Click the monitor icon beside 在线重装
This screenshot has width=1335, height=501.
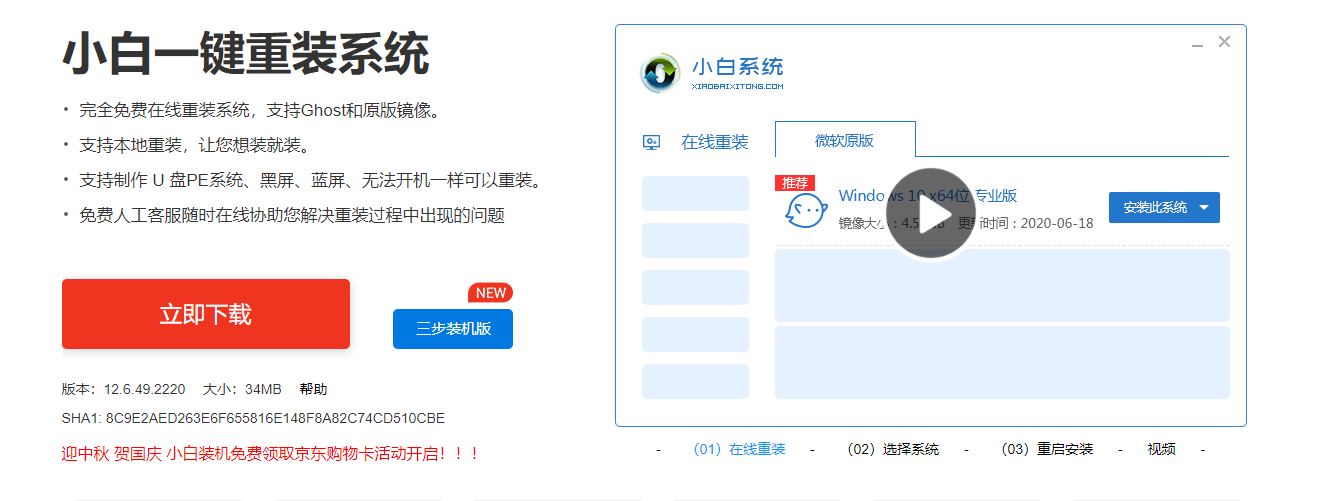(x=651, y=142)
